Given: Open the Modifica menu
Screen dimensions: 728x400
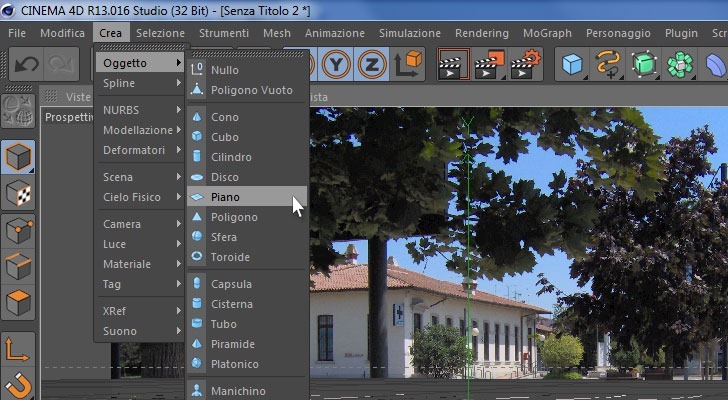Looking at the screenshot, I should [62, 33].
